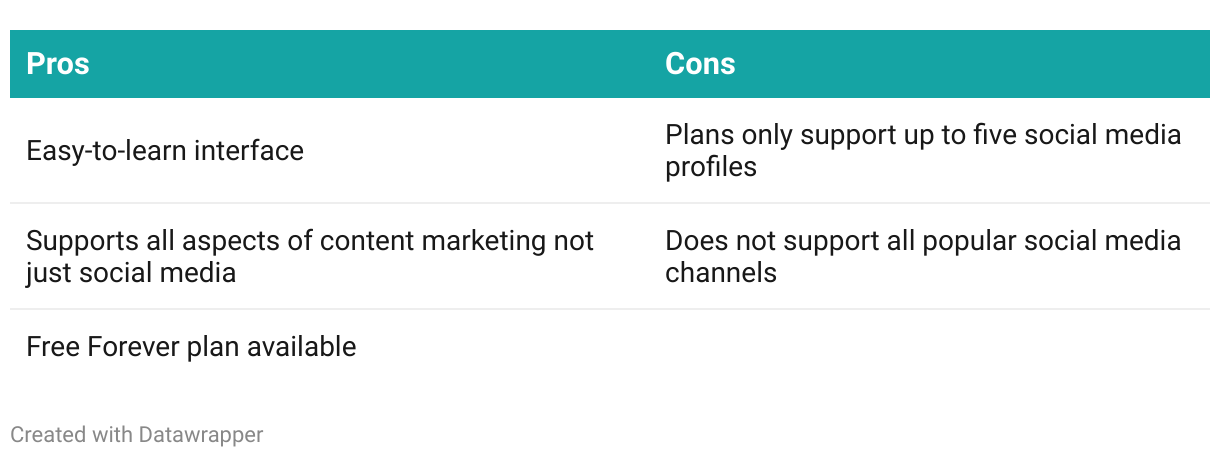
Task: Click 'Supports all aspects of content marketing' line
Action: 310,241
